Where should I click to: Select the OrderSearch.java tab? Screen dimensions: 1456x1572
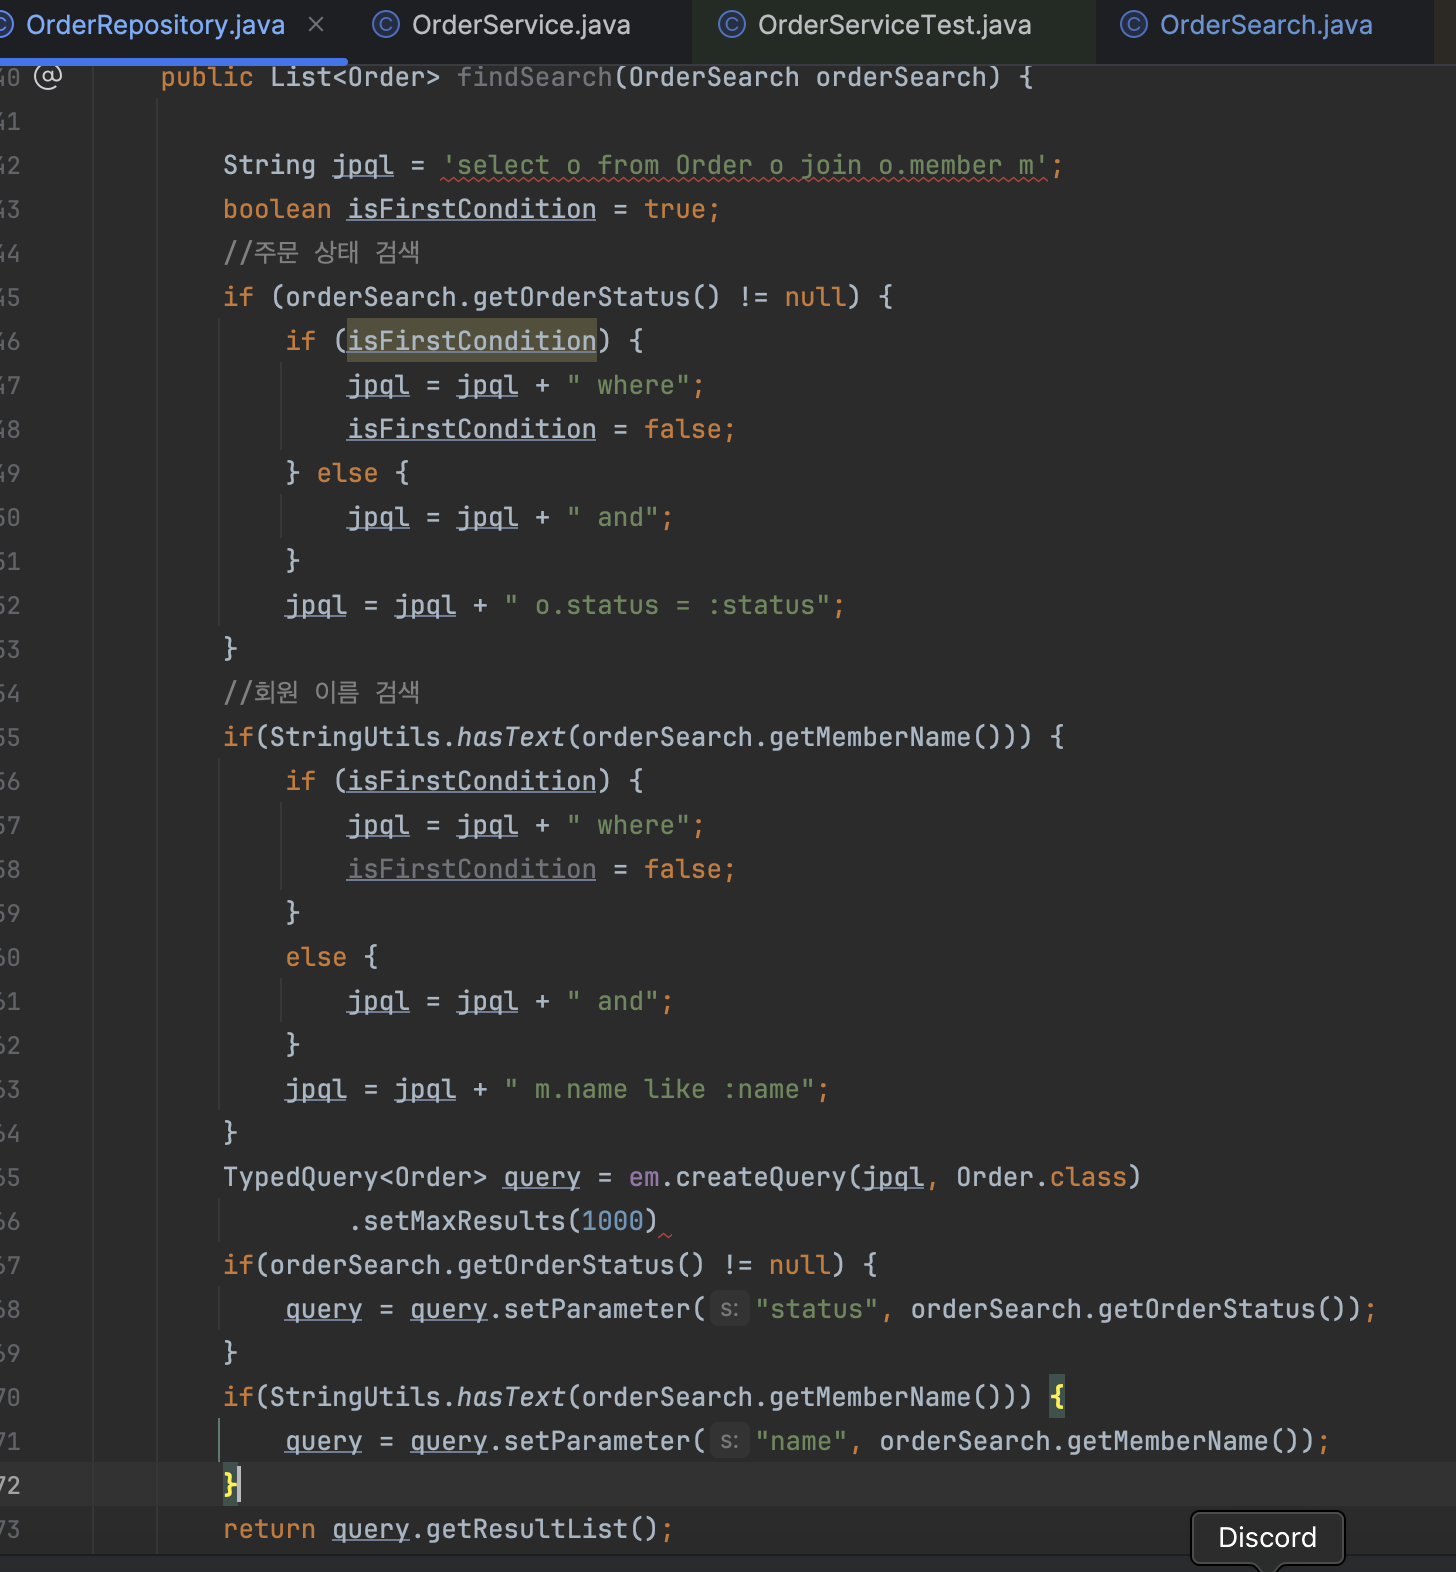click(1246, 25)
